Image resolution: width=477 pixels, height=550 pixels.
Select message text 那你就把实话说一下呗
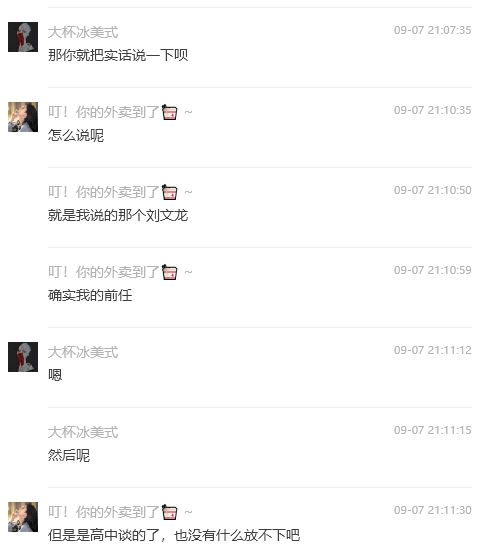(x=118, y=55)
